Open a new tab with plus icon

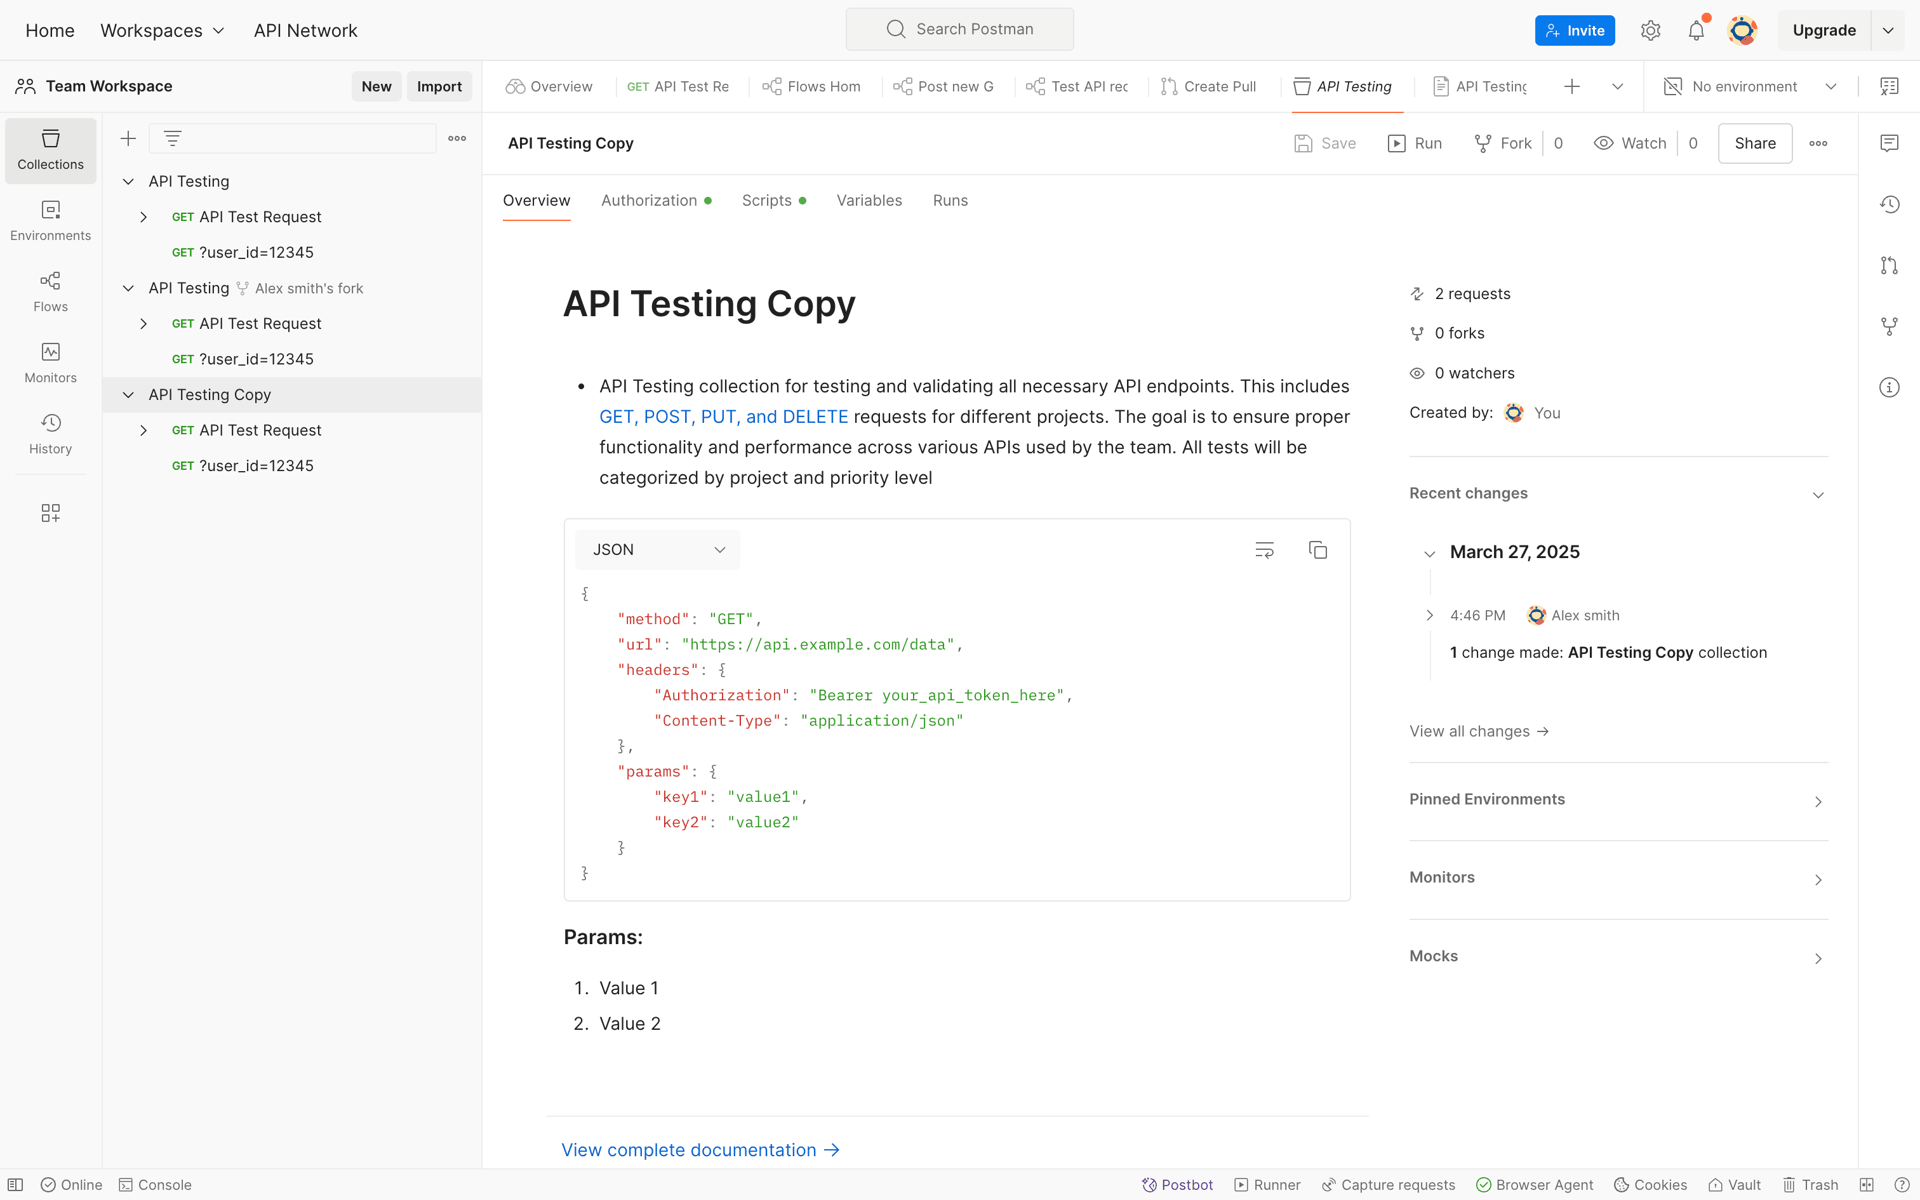[1572, 87]
